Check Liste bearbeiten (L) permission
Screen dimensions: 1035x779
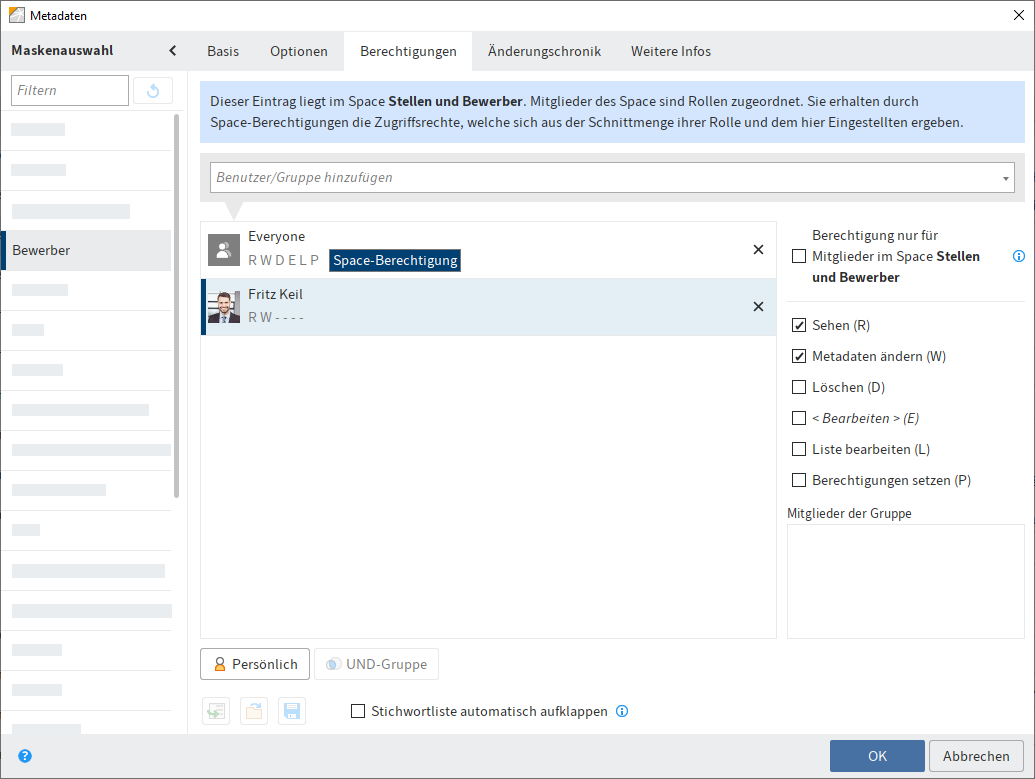pyautogui.click(x=799, y=449)
